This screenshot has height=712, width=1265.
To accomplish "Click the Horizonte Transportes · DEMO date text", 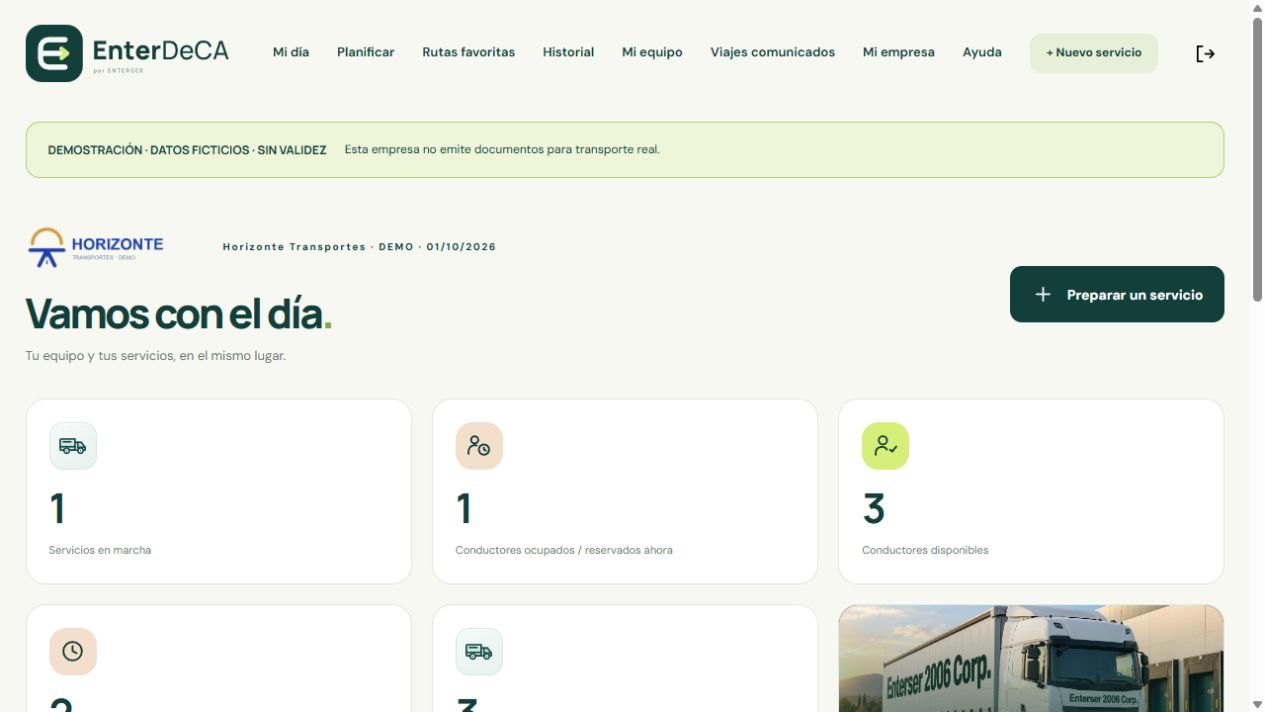I will pyautogui.click(x=359, y=247).
